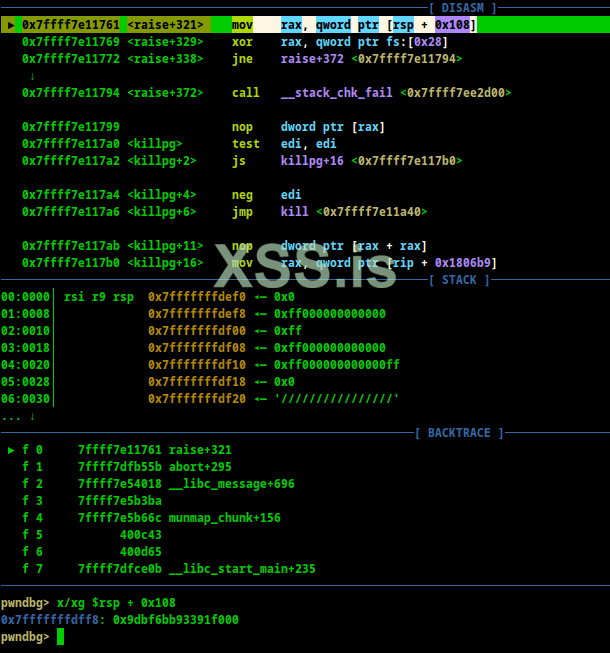The height and width of the screenshot is (653, 610).
Task: Click the highlighted address 0x7ffff7e11761
Action: pos(71,25)
